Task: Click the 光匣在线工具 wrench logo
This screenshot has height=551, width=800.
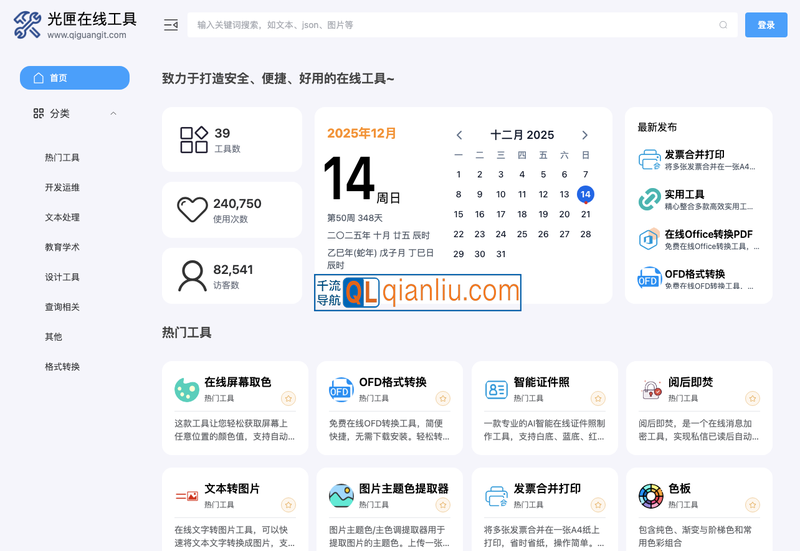Action: pyautogui.click(x=28, y=25)
